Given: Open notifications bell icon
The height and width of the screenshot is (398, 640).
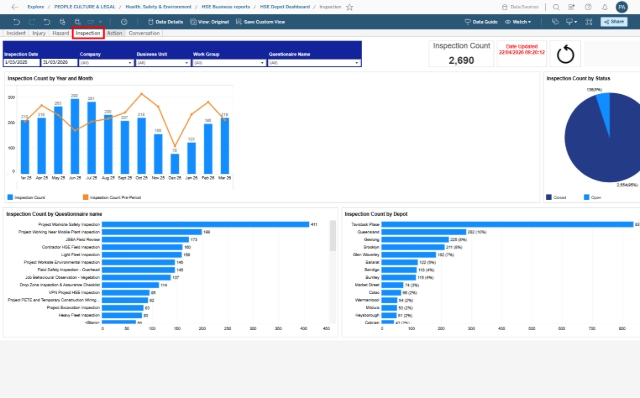Looking at the screenshot, I should pos(604,7).
